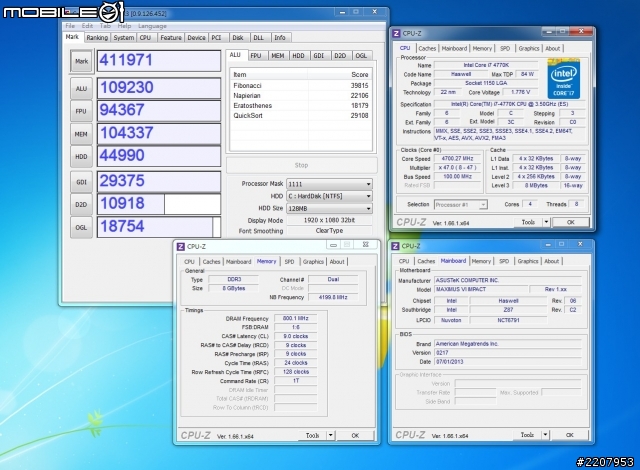Click the Mark benchmark button
640x470 pixels.
click(x=81, y=61)
